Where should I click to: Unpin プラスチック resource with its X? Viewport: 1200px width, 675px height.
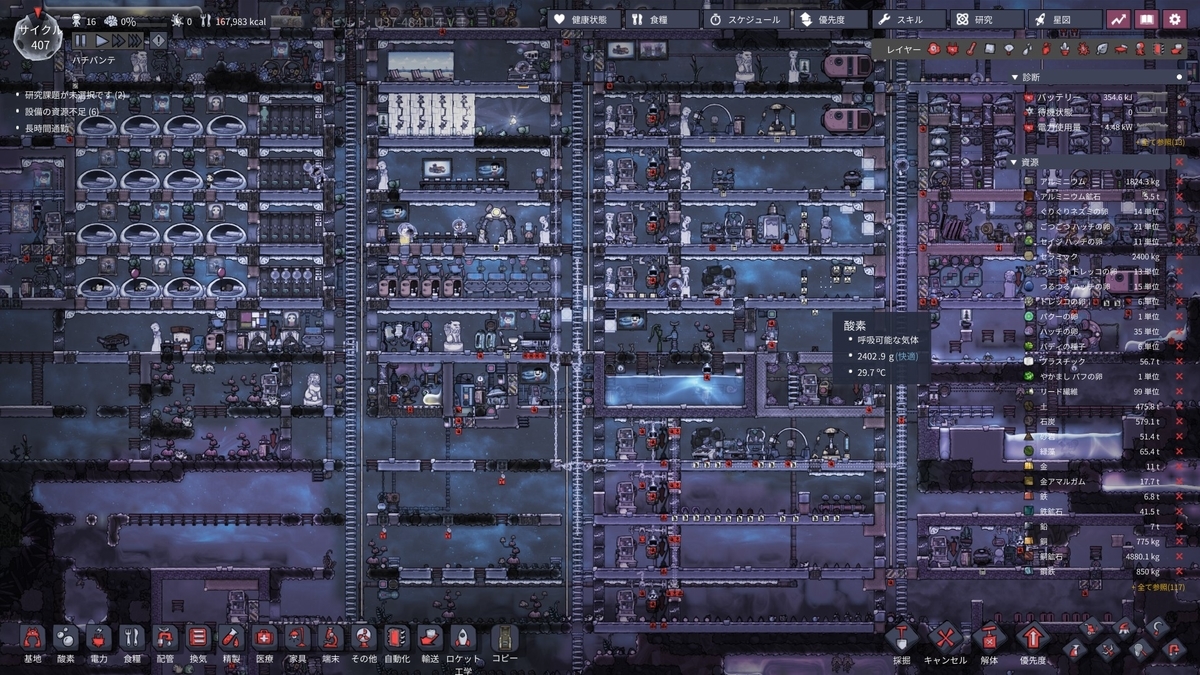[x=1178, y=361]
